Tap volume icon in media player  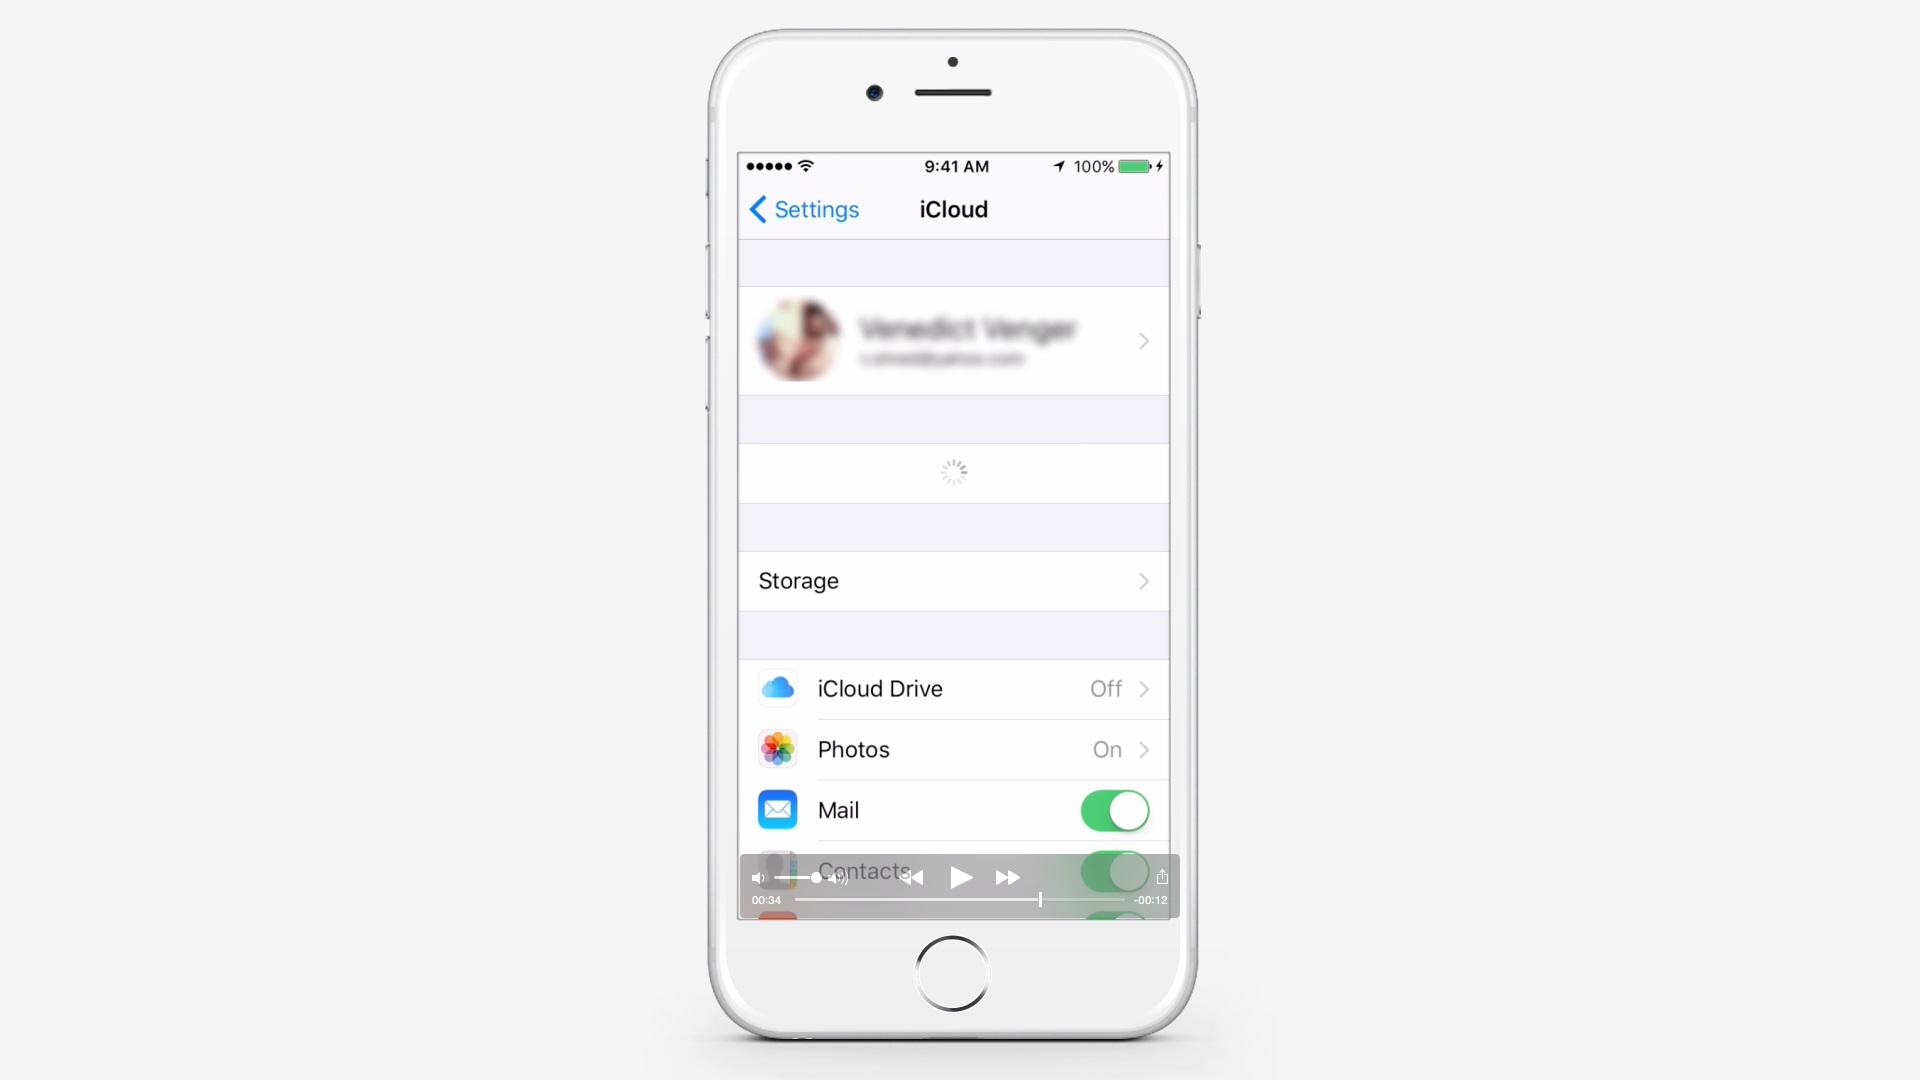tap(758, 876)
